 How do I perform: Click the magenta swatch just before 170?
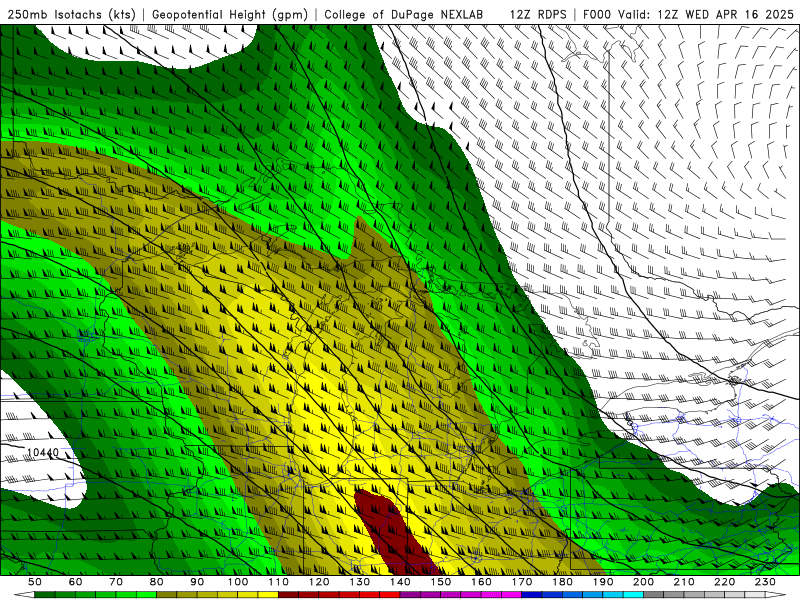(511, 594)
